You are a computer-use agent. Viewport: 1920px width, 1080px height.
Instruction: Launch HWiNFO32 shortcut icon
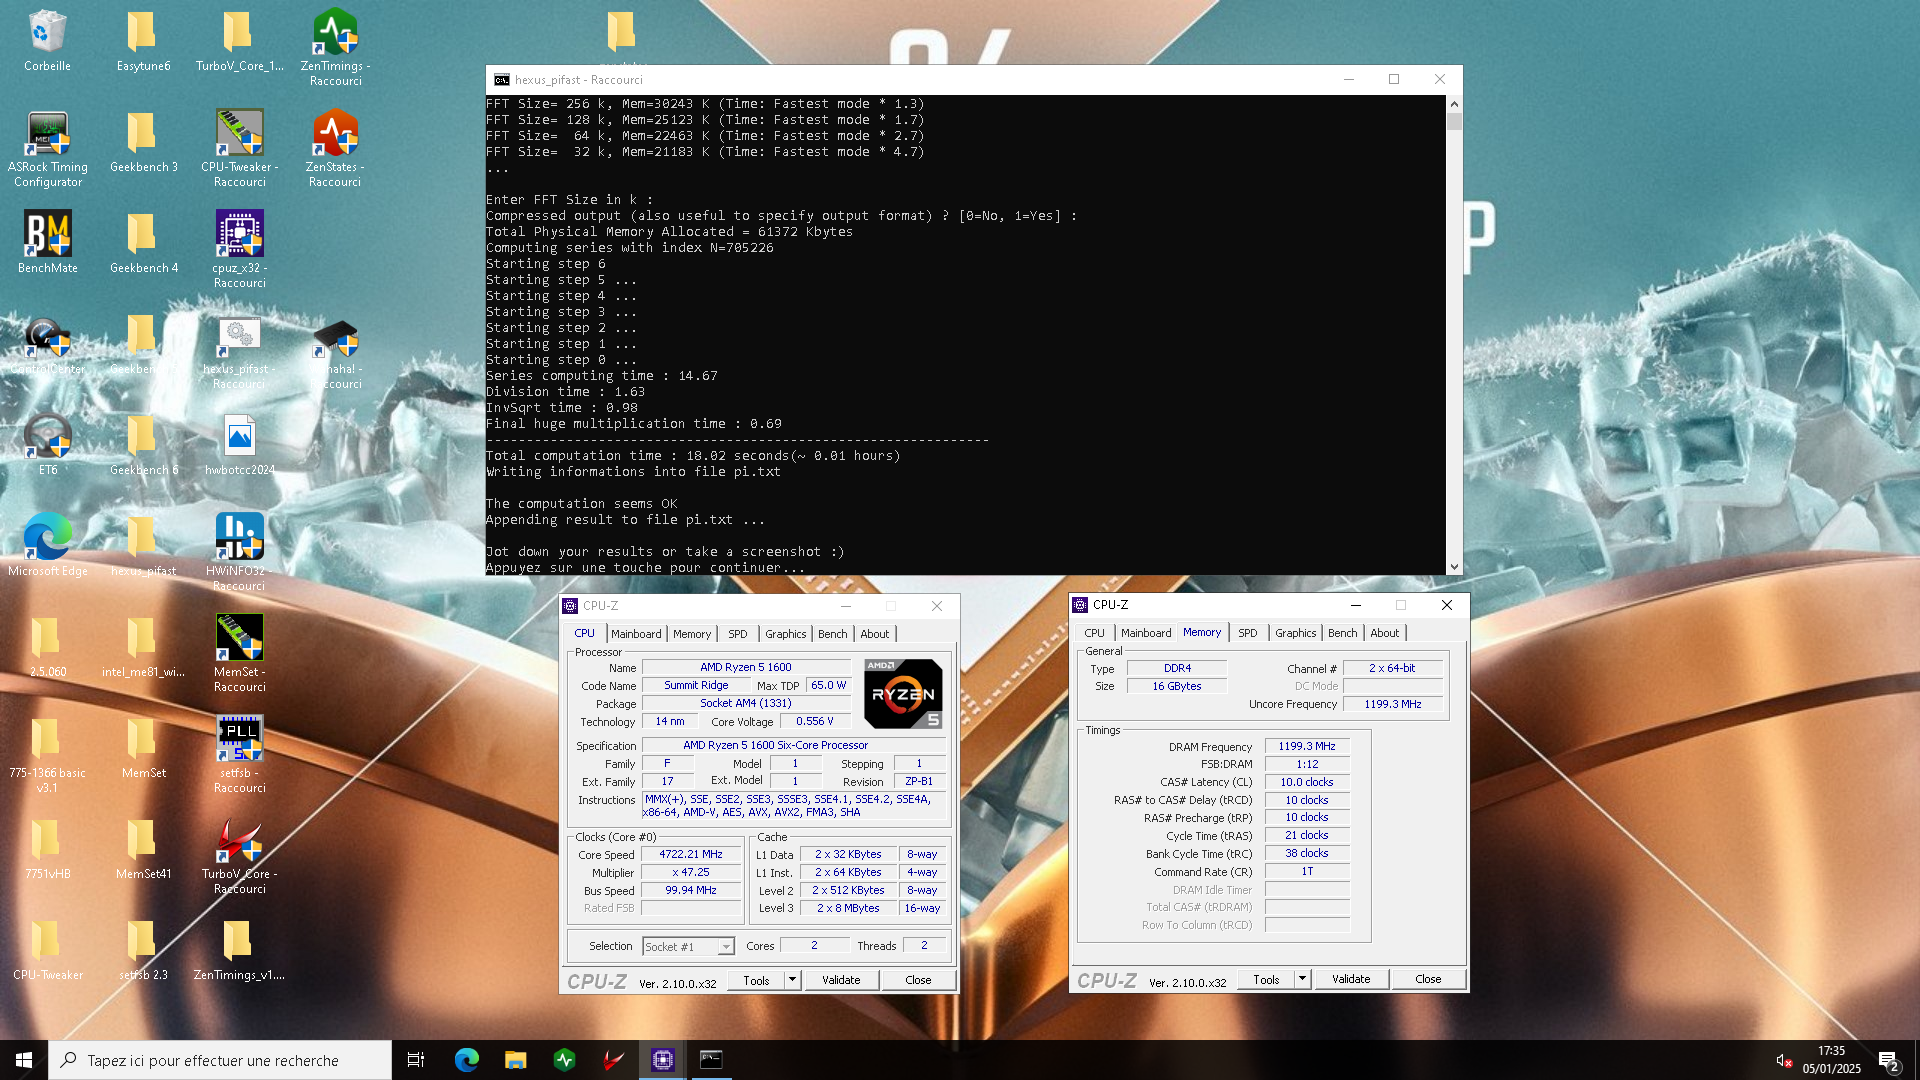pos(239,552)
